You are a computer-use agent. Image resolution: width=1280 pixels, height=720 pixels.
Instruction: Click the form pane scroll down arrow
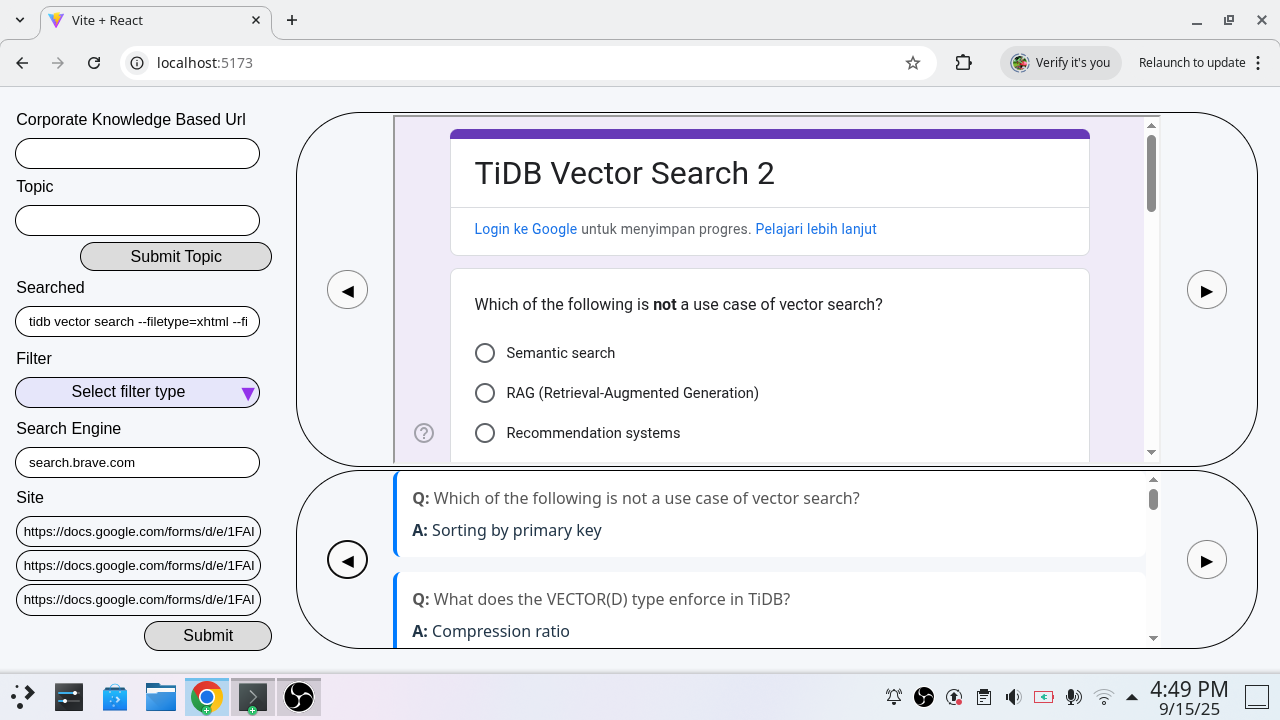1152,453
